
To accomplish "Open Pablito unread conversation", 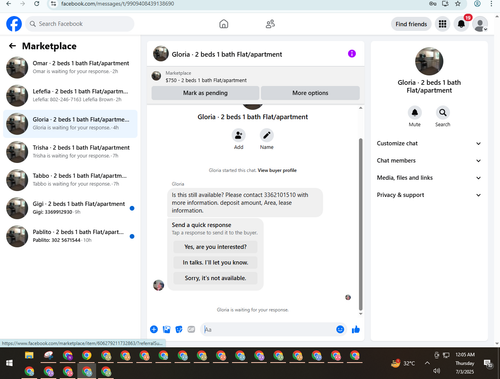I will [70, 236].
